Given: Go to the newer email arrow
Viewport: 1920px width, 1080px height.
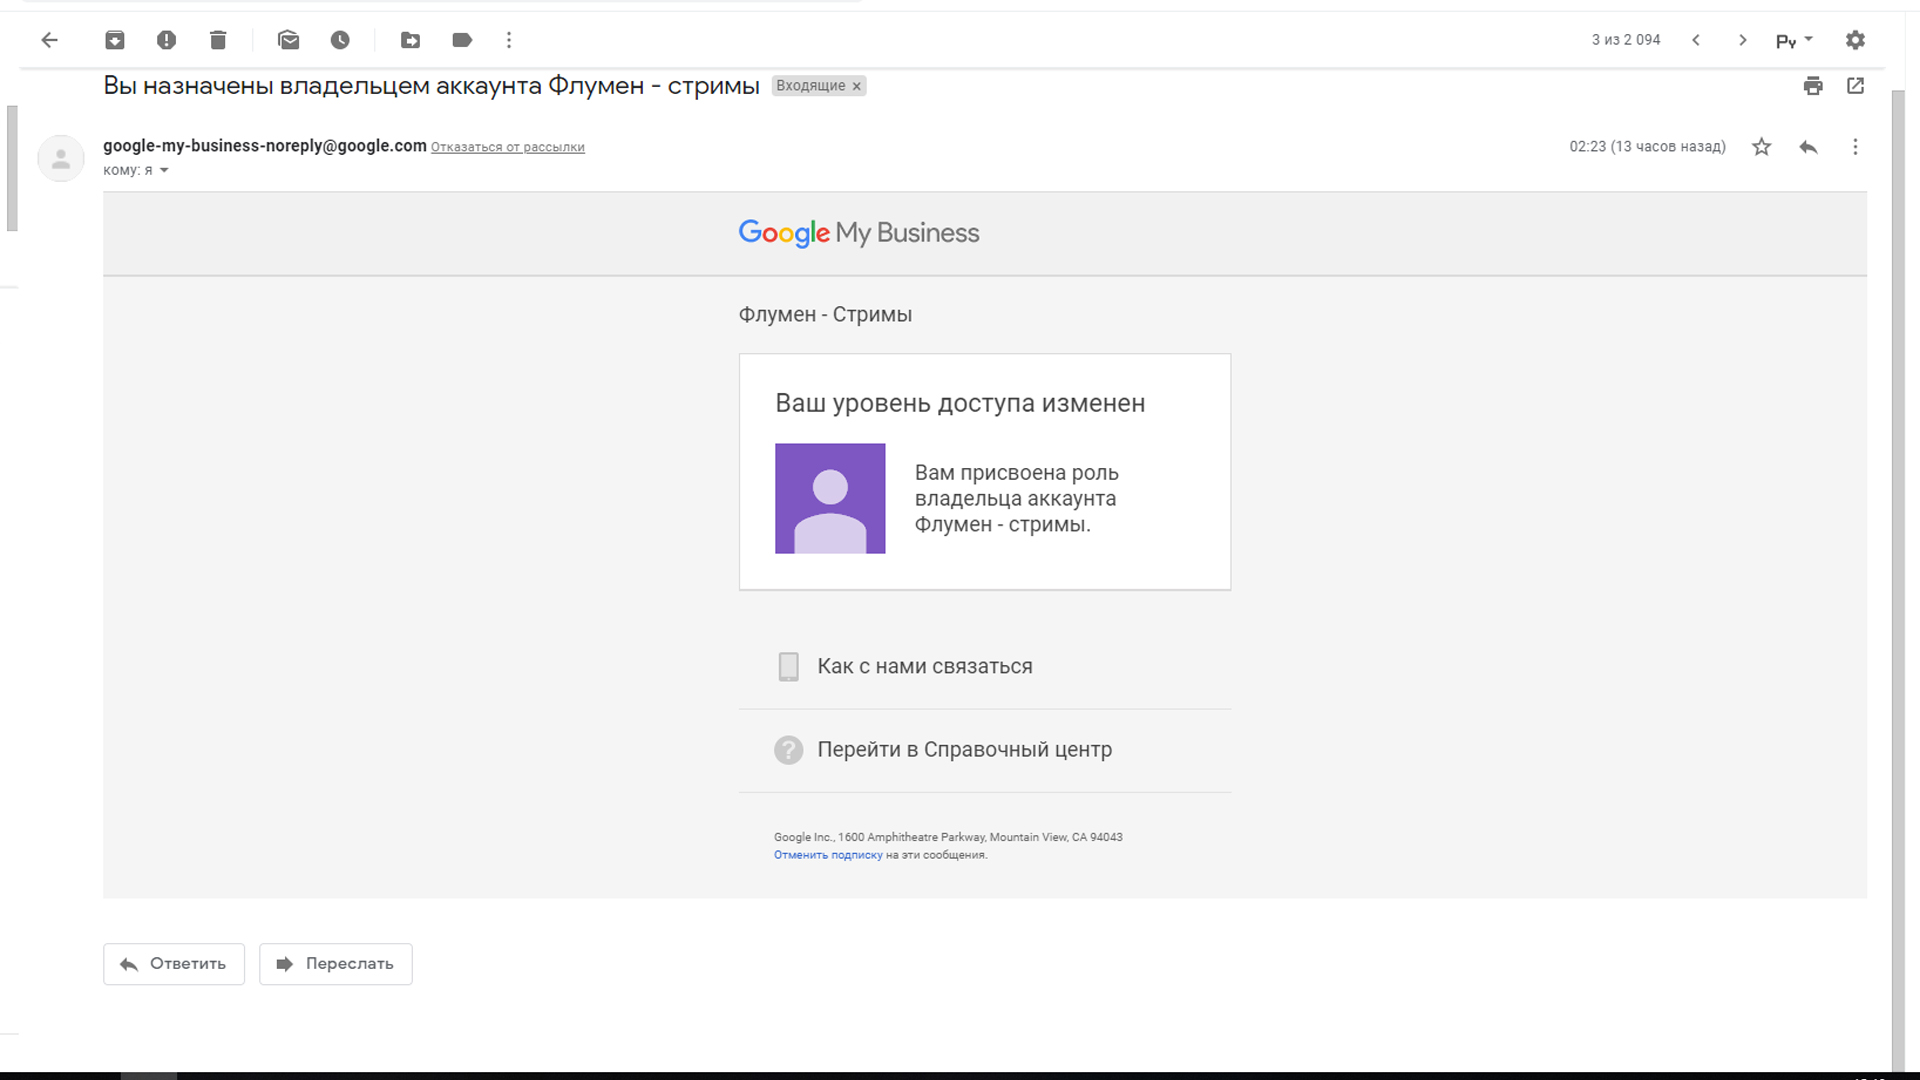Looking at the screenshot, I should point(1696,40).
